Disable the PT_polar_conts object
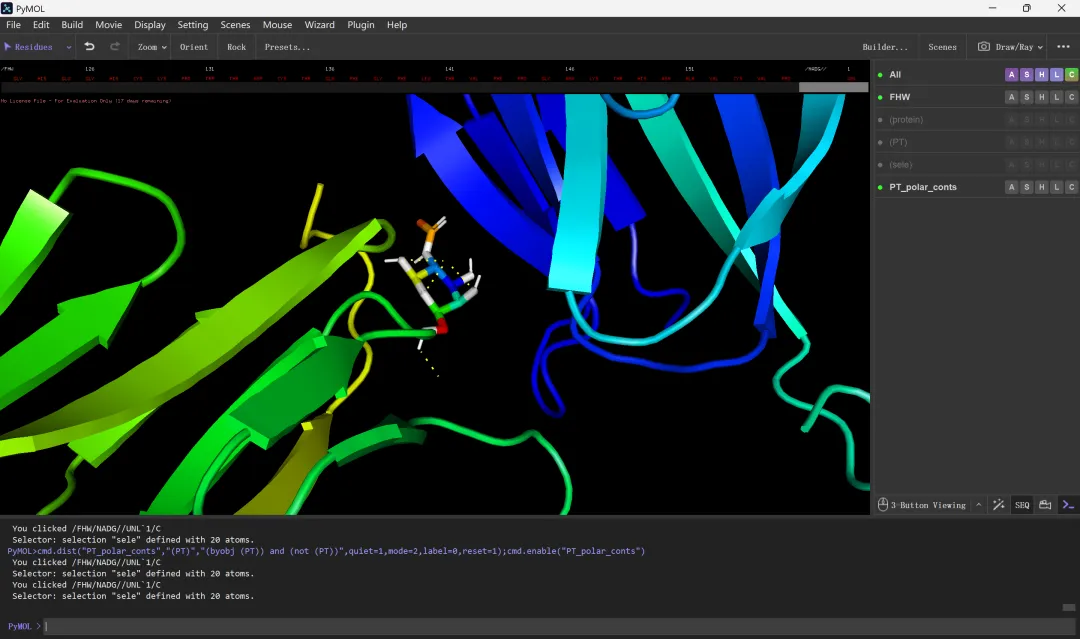 (880, 187)
